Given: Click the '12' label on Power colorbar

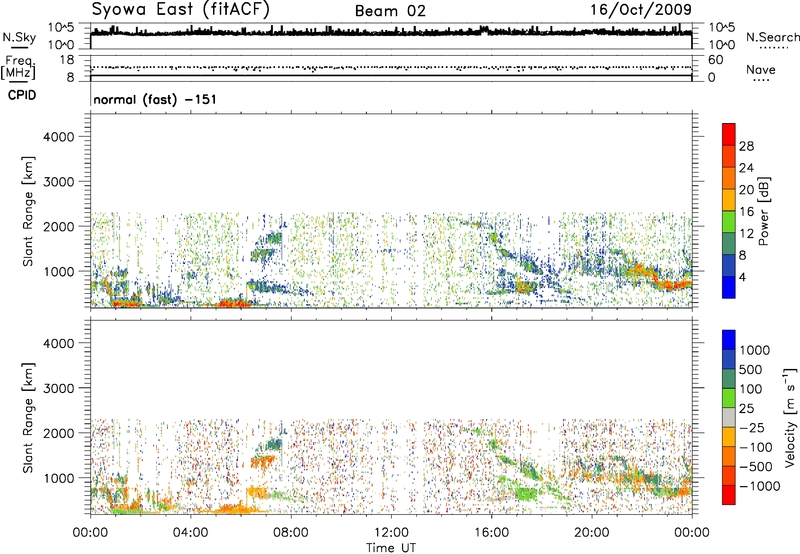Looking at the screenshot, I should [746, 233].
